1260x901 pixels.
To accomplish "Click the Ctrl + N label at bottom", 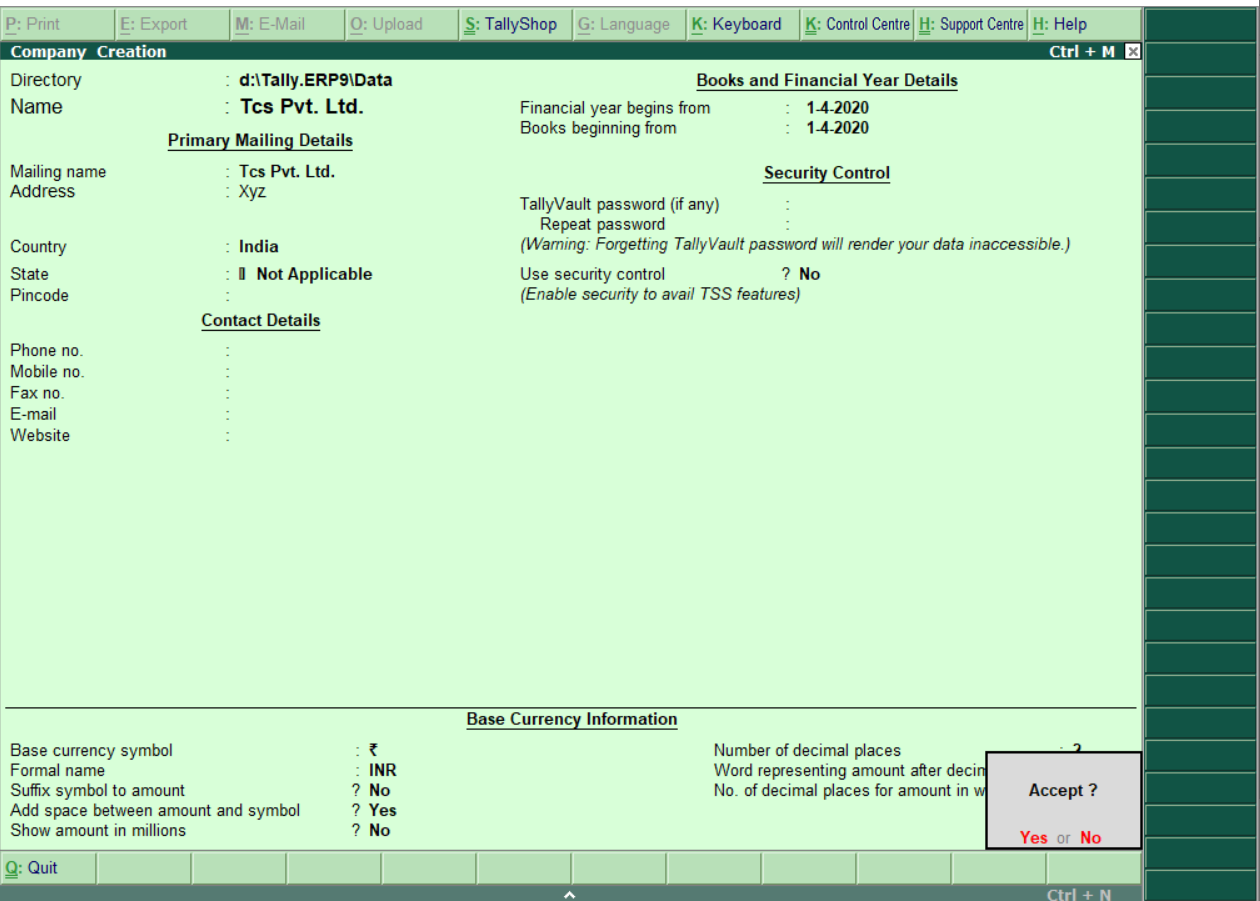I will [x=1079, y=894].
